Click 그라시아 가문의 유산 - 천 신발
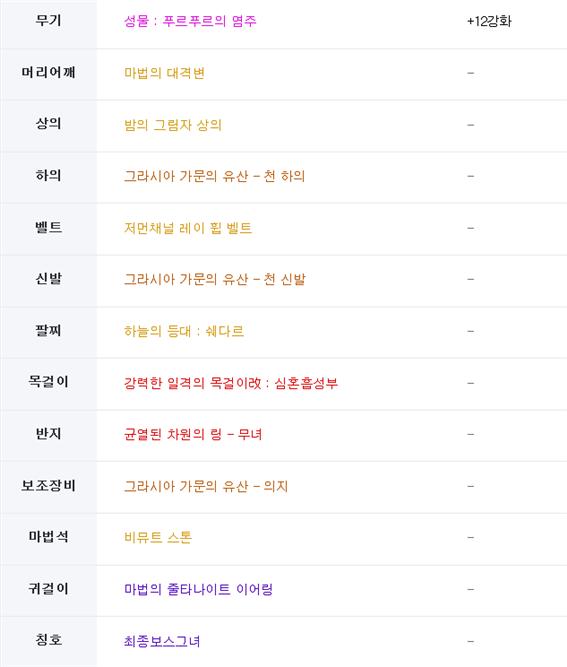Viewport: 567px width, 667px height. pos(214,279)
